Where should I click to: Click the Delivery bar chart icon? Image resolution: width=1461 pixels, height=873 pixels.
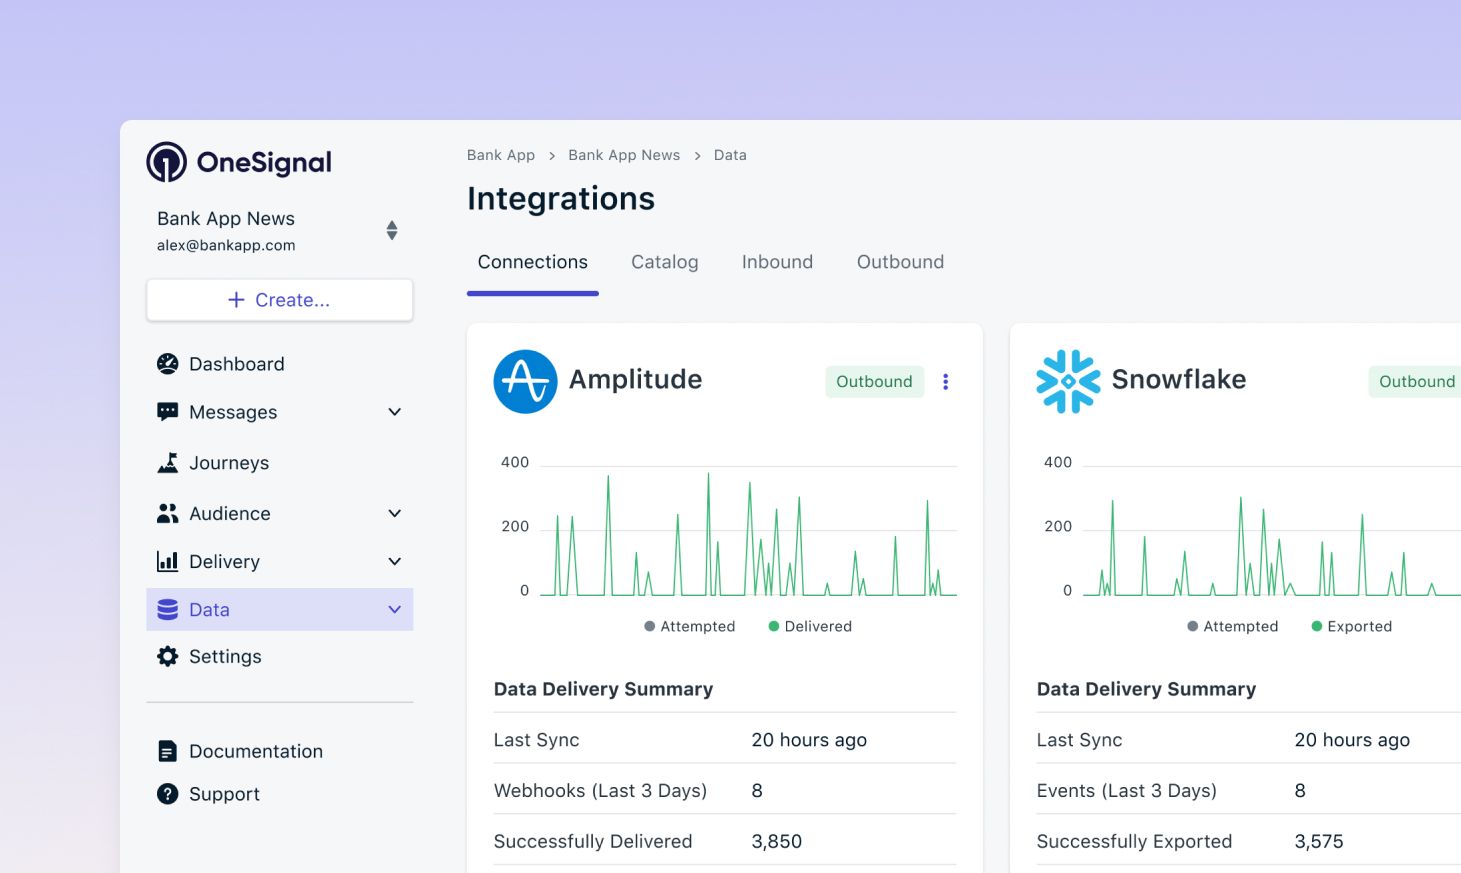pyautogui.click(x=168, y=561)
